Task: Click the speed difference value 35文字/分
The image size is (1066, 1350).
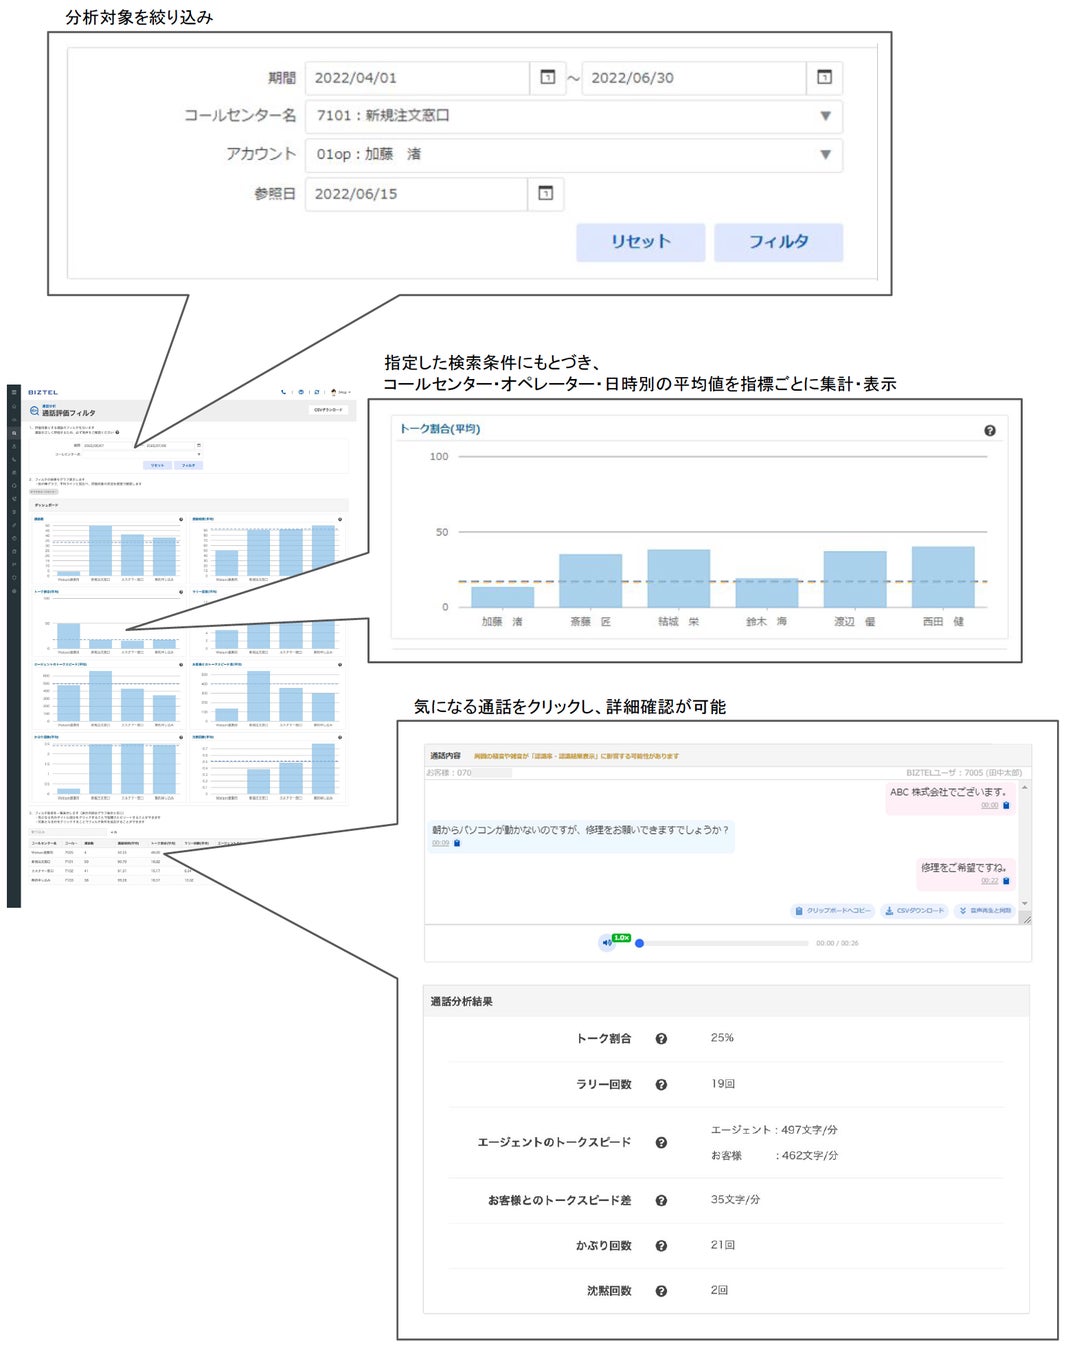Action: 735,1200
